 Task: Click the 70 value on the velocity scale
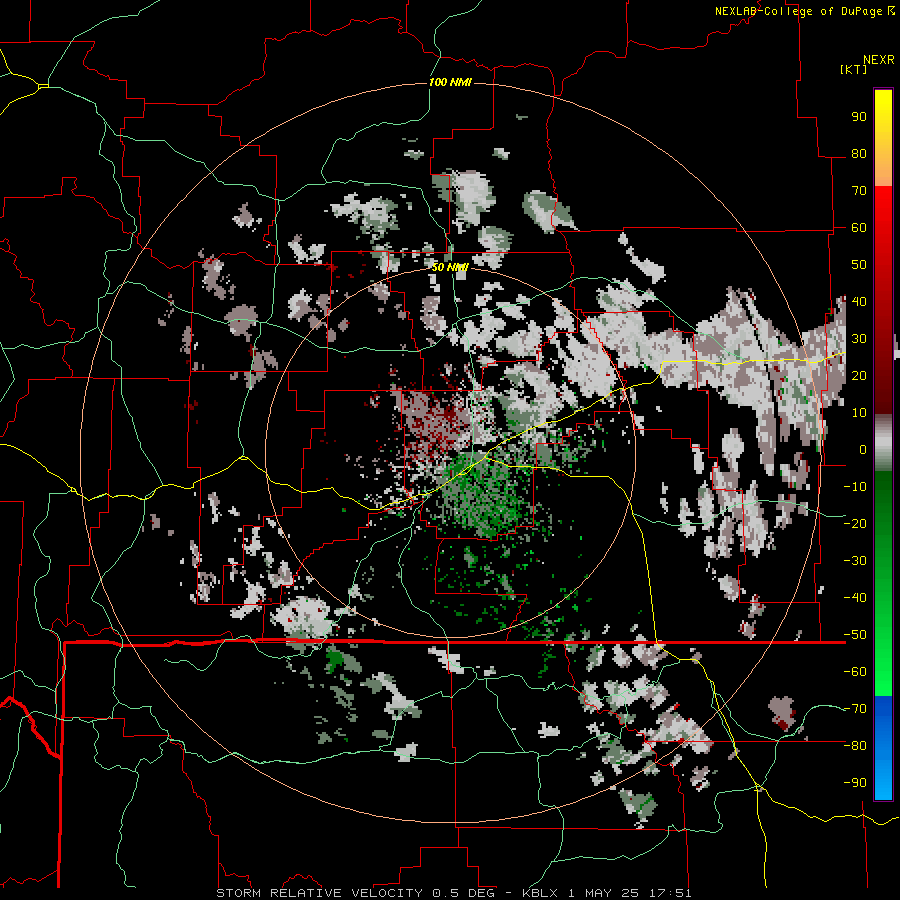pyautogui.click(x=859, y=191)
